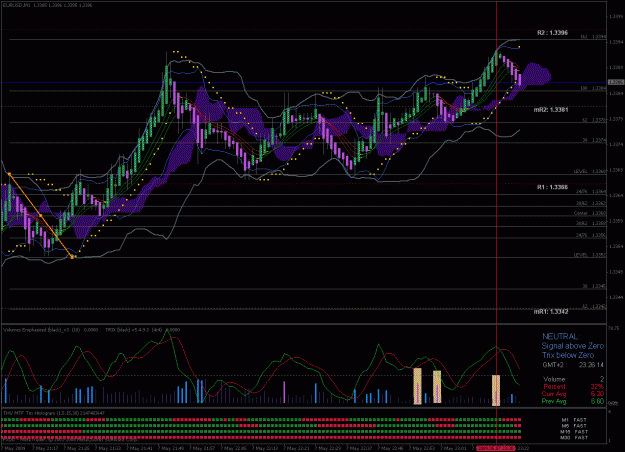Select the orange trendline on the chart
This screenshot has width=625, height=452.
pyautogui.click(x=40, y=216)
